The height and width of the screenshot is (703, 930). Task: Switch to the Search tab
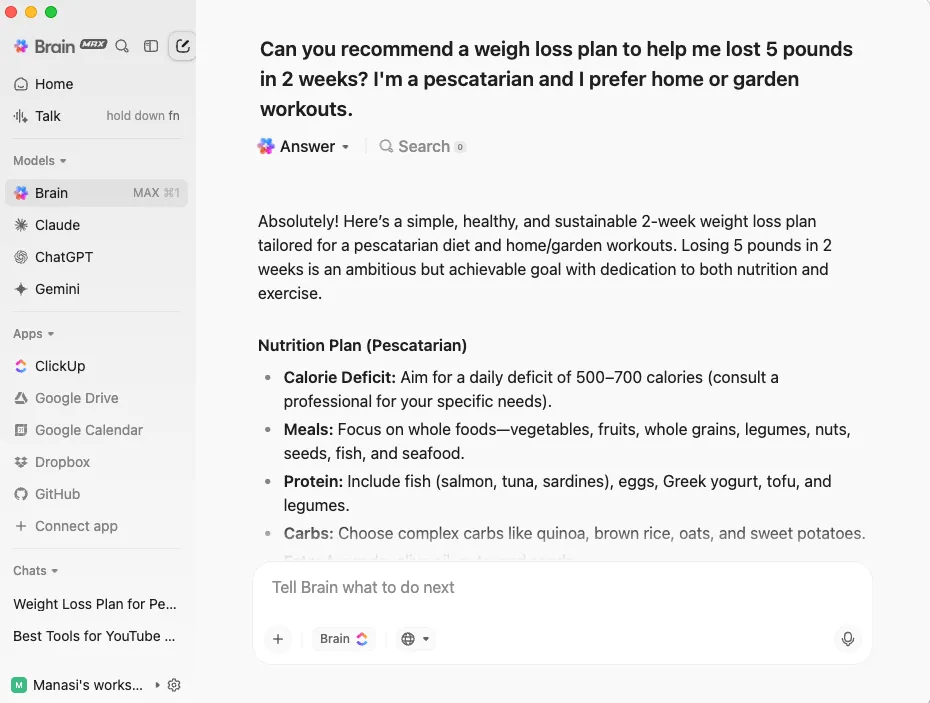(x=422, y=147)
